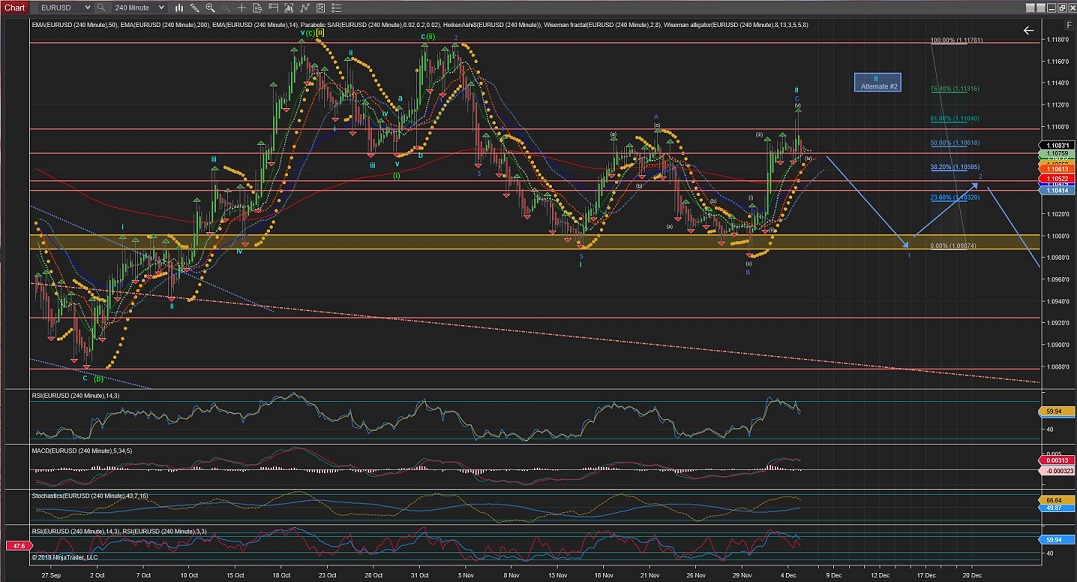1077x582 pixels.
Task: Click the blue 1.10414 price marker
Action: click(1056, 190)
